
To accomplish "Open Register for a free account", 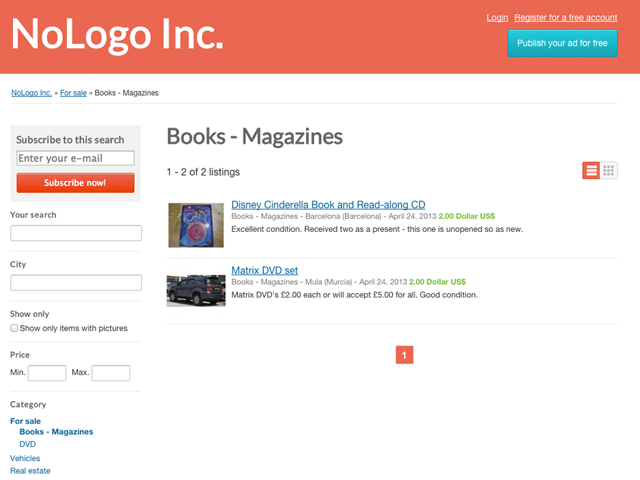I will pyautogui.click(x=565, y=18).
